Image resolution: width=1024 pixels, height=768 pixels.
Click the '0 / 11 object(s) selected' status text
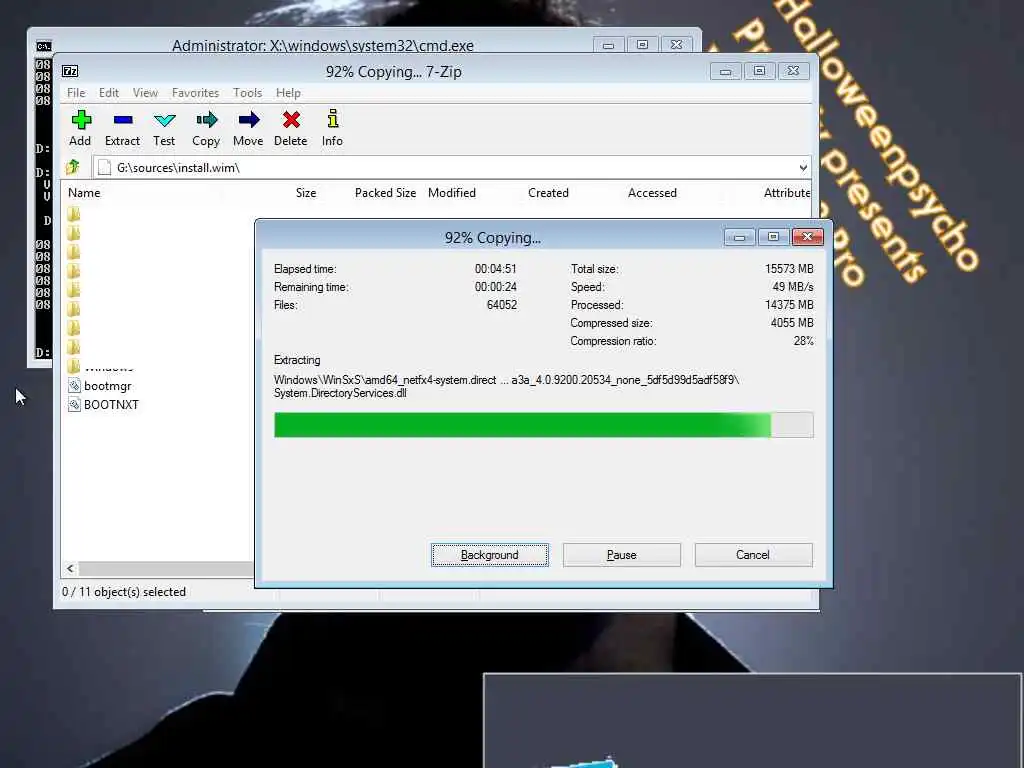pos(124,592)
